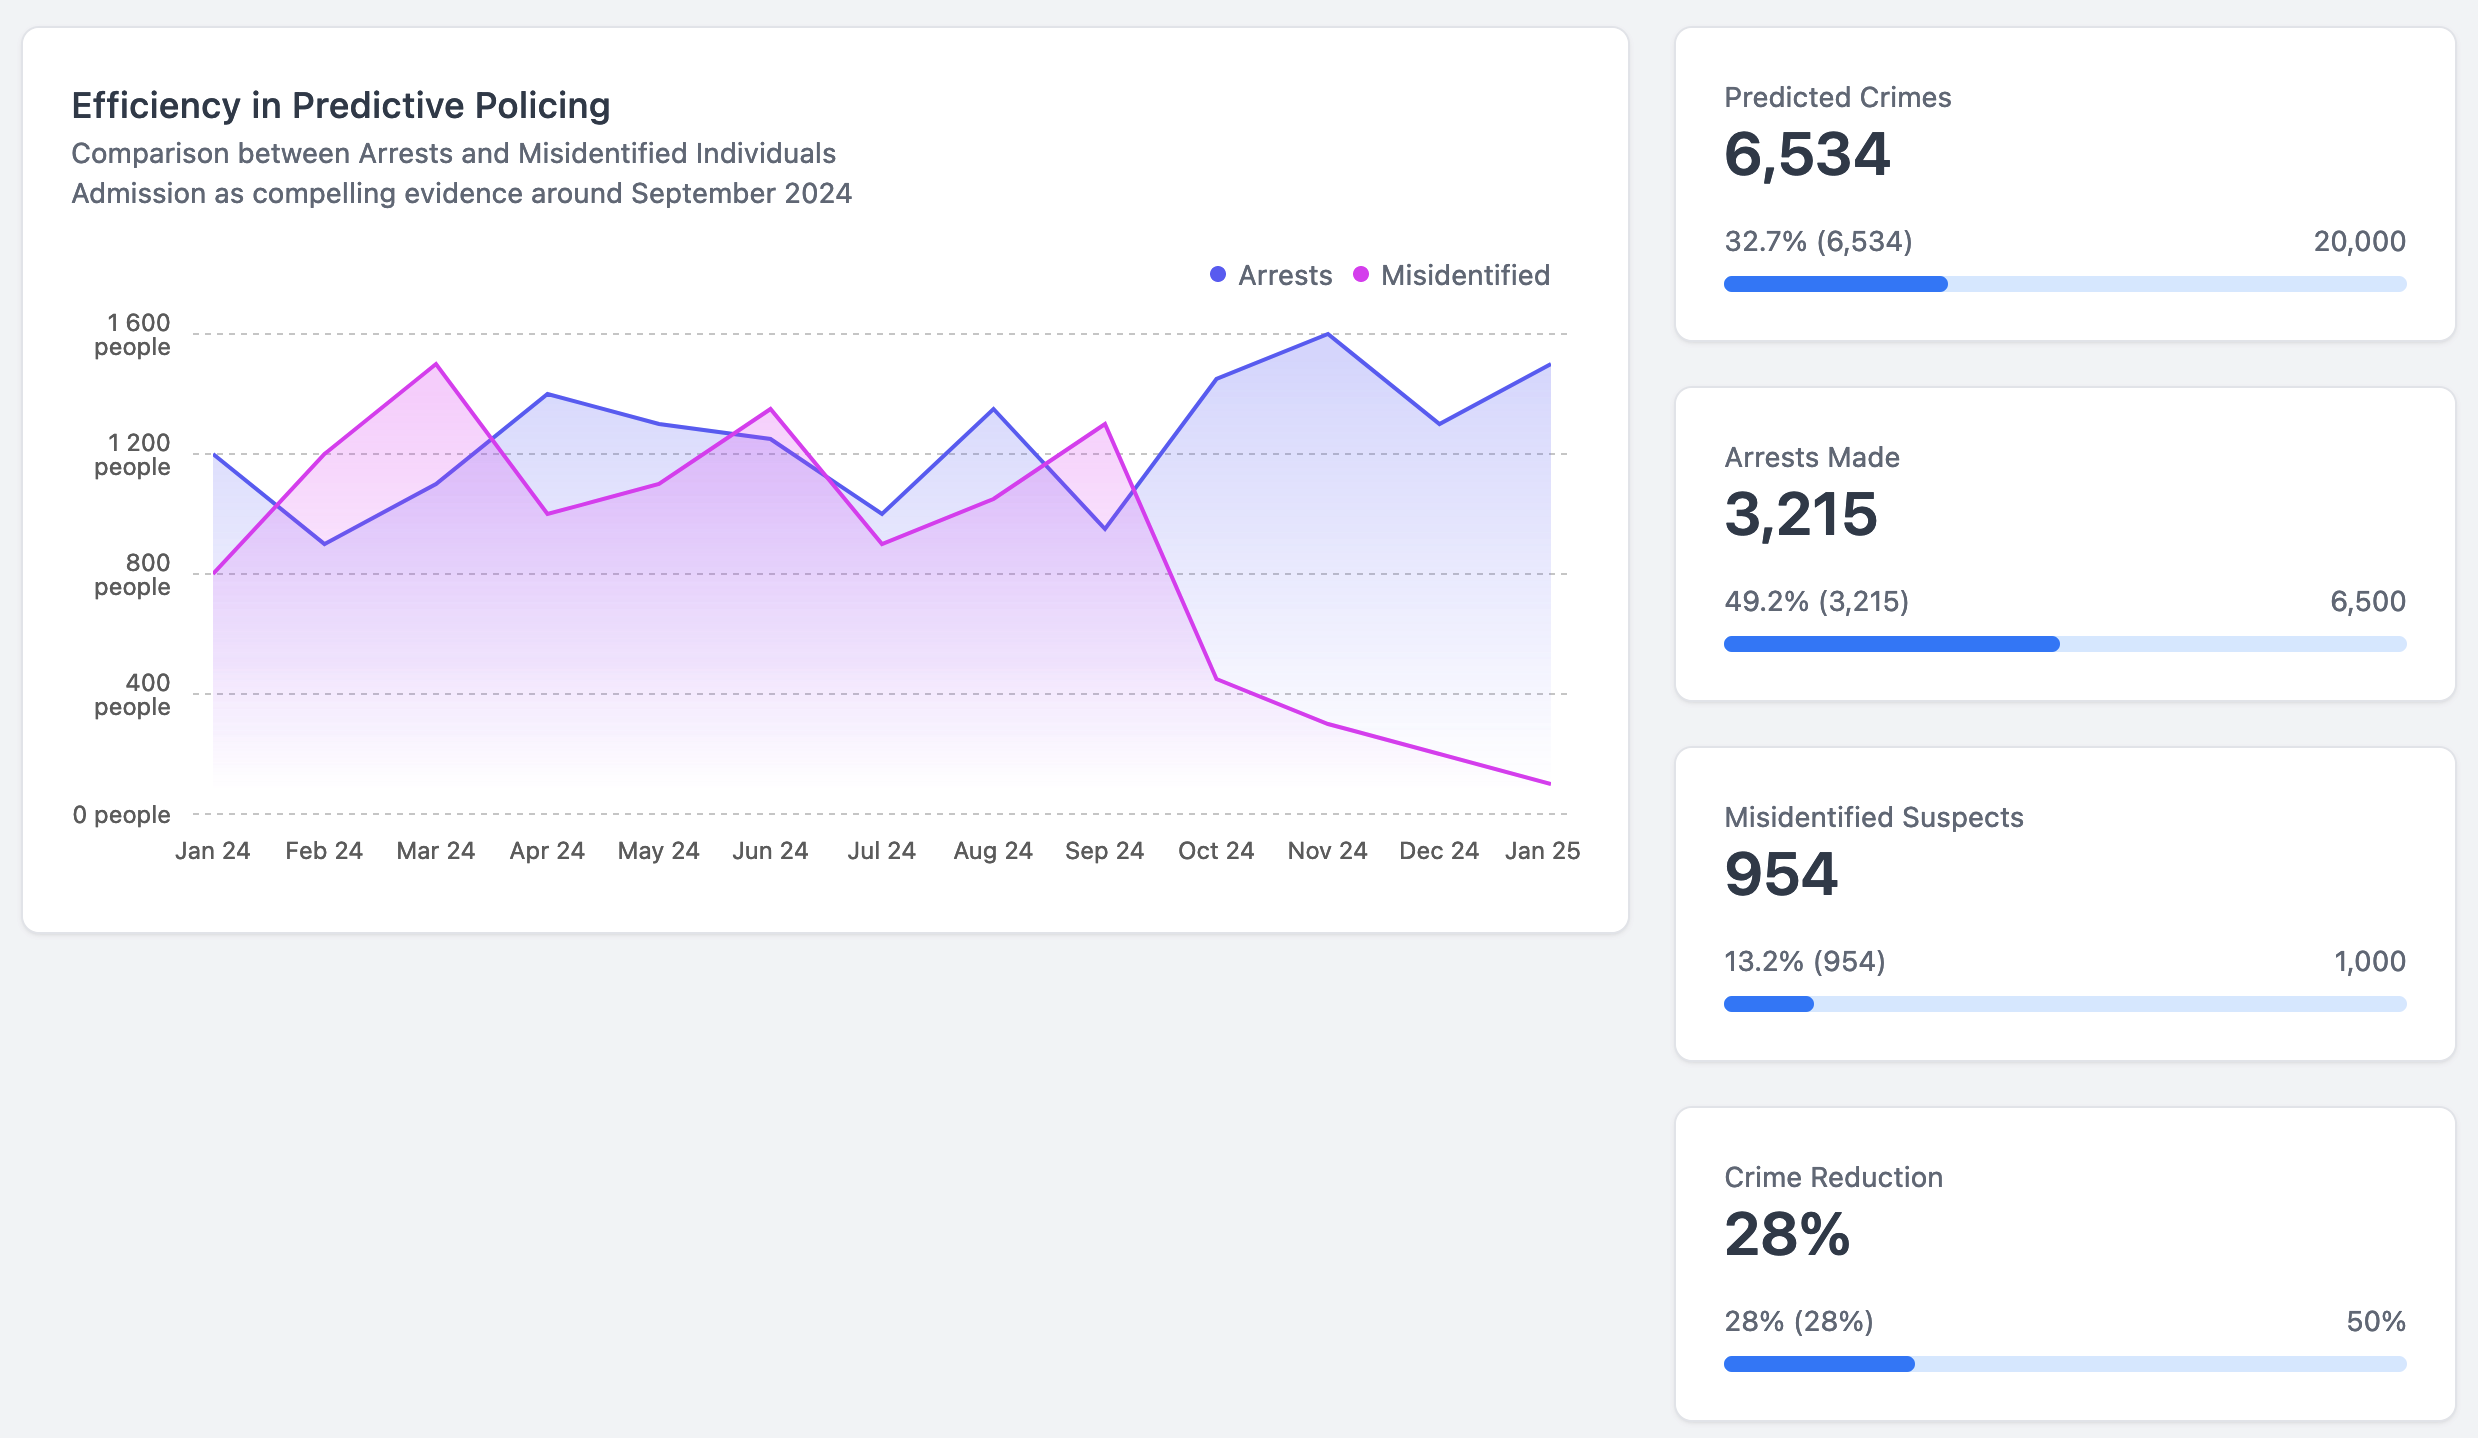Click the 954 Misidentified Suspects value

pyautogui.click(x=1781, y=875)
